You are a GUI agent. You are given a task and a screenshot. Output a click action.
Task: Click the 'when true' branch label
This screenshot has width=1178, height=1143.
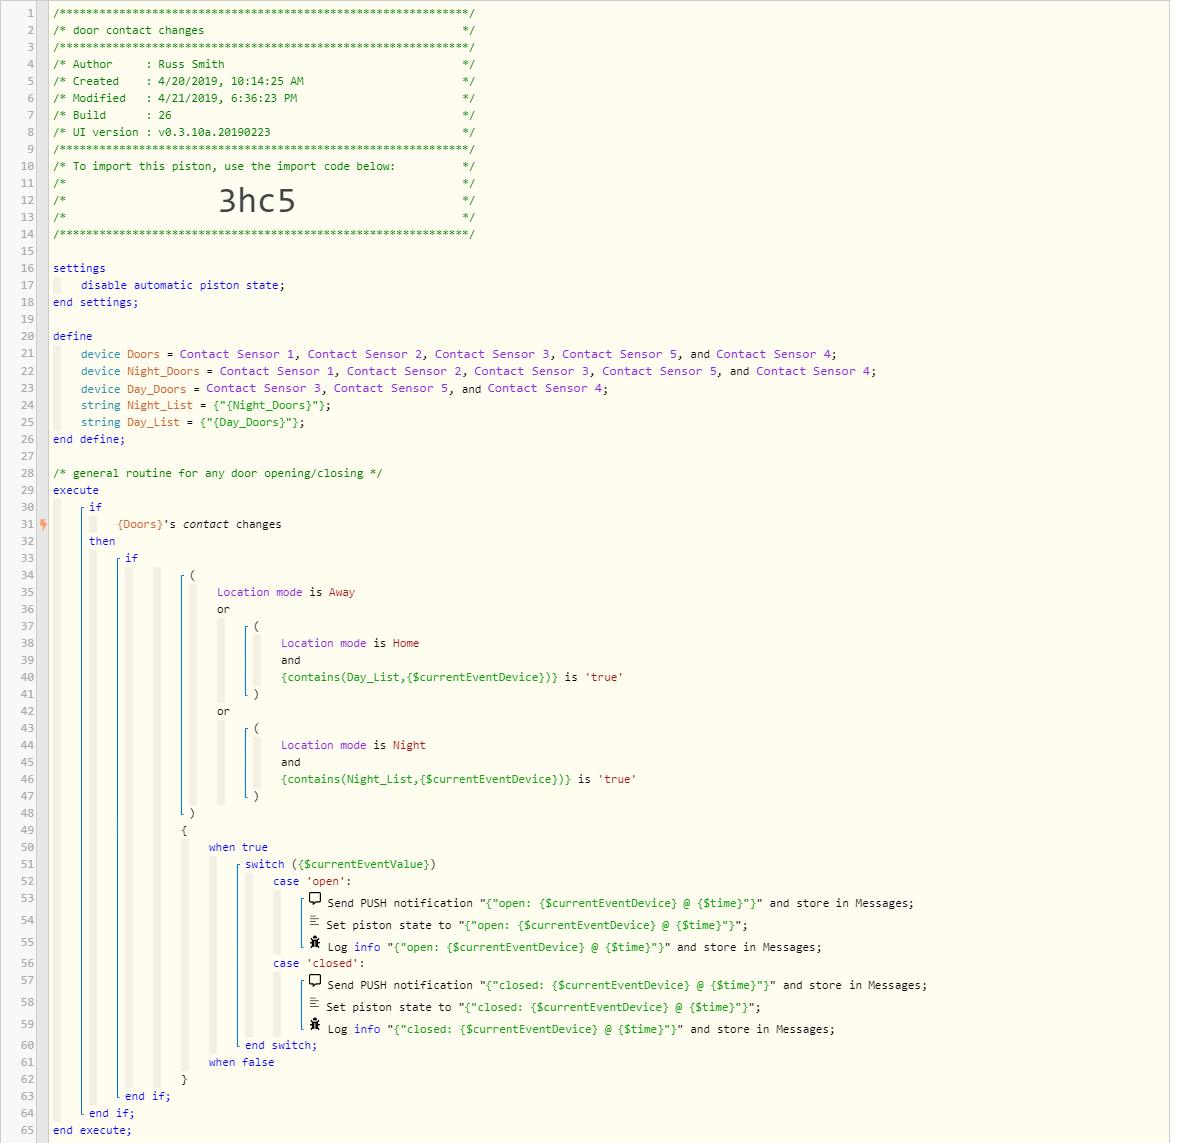[x=238, y=848]
